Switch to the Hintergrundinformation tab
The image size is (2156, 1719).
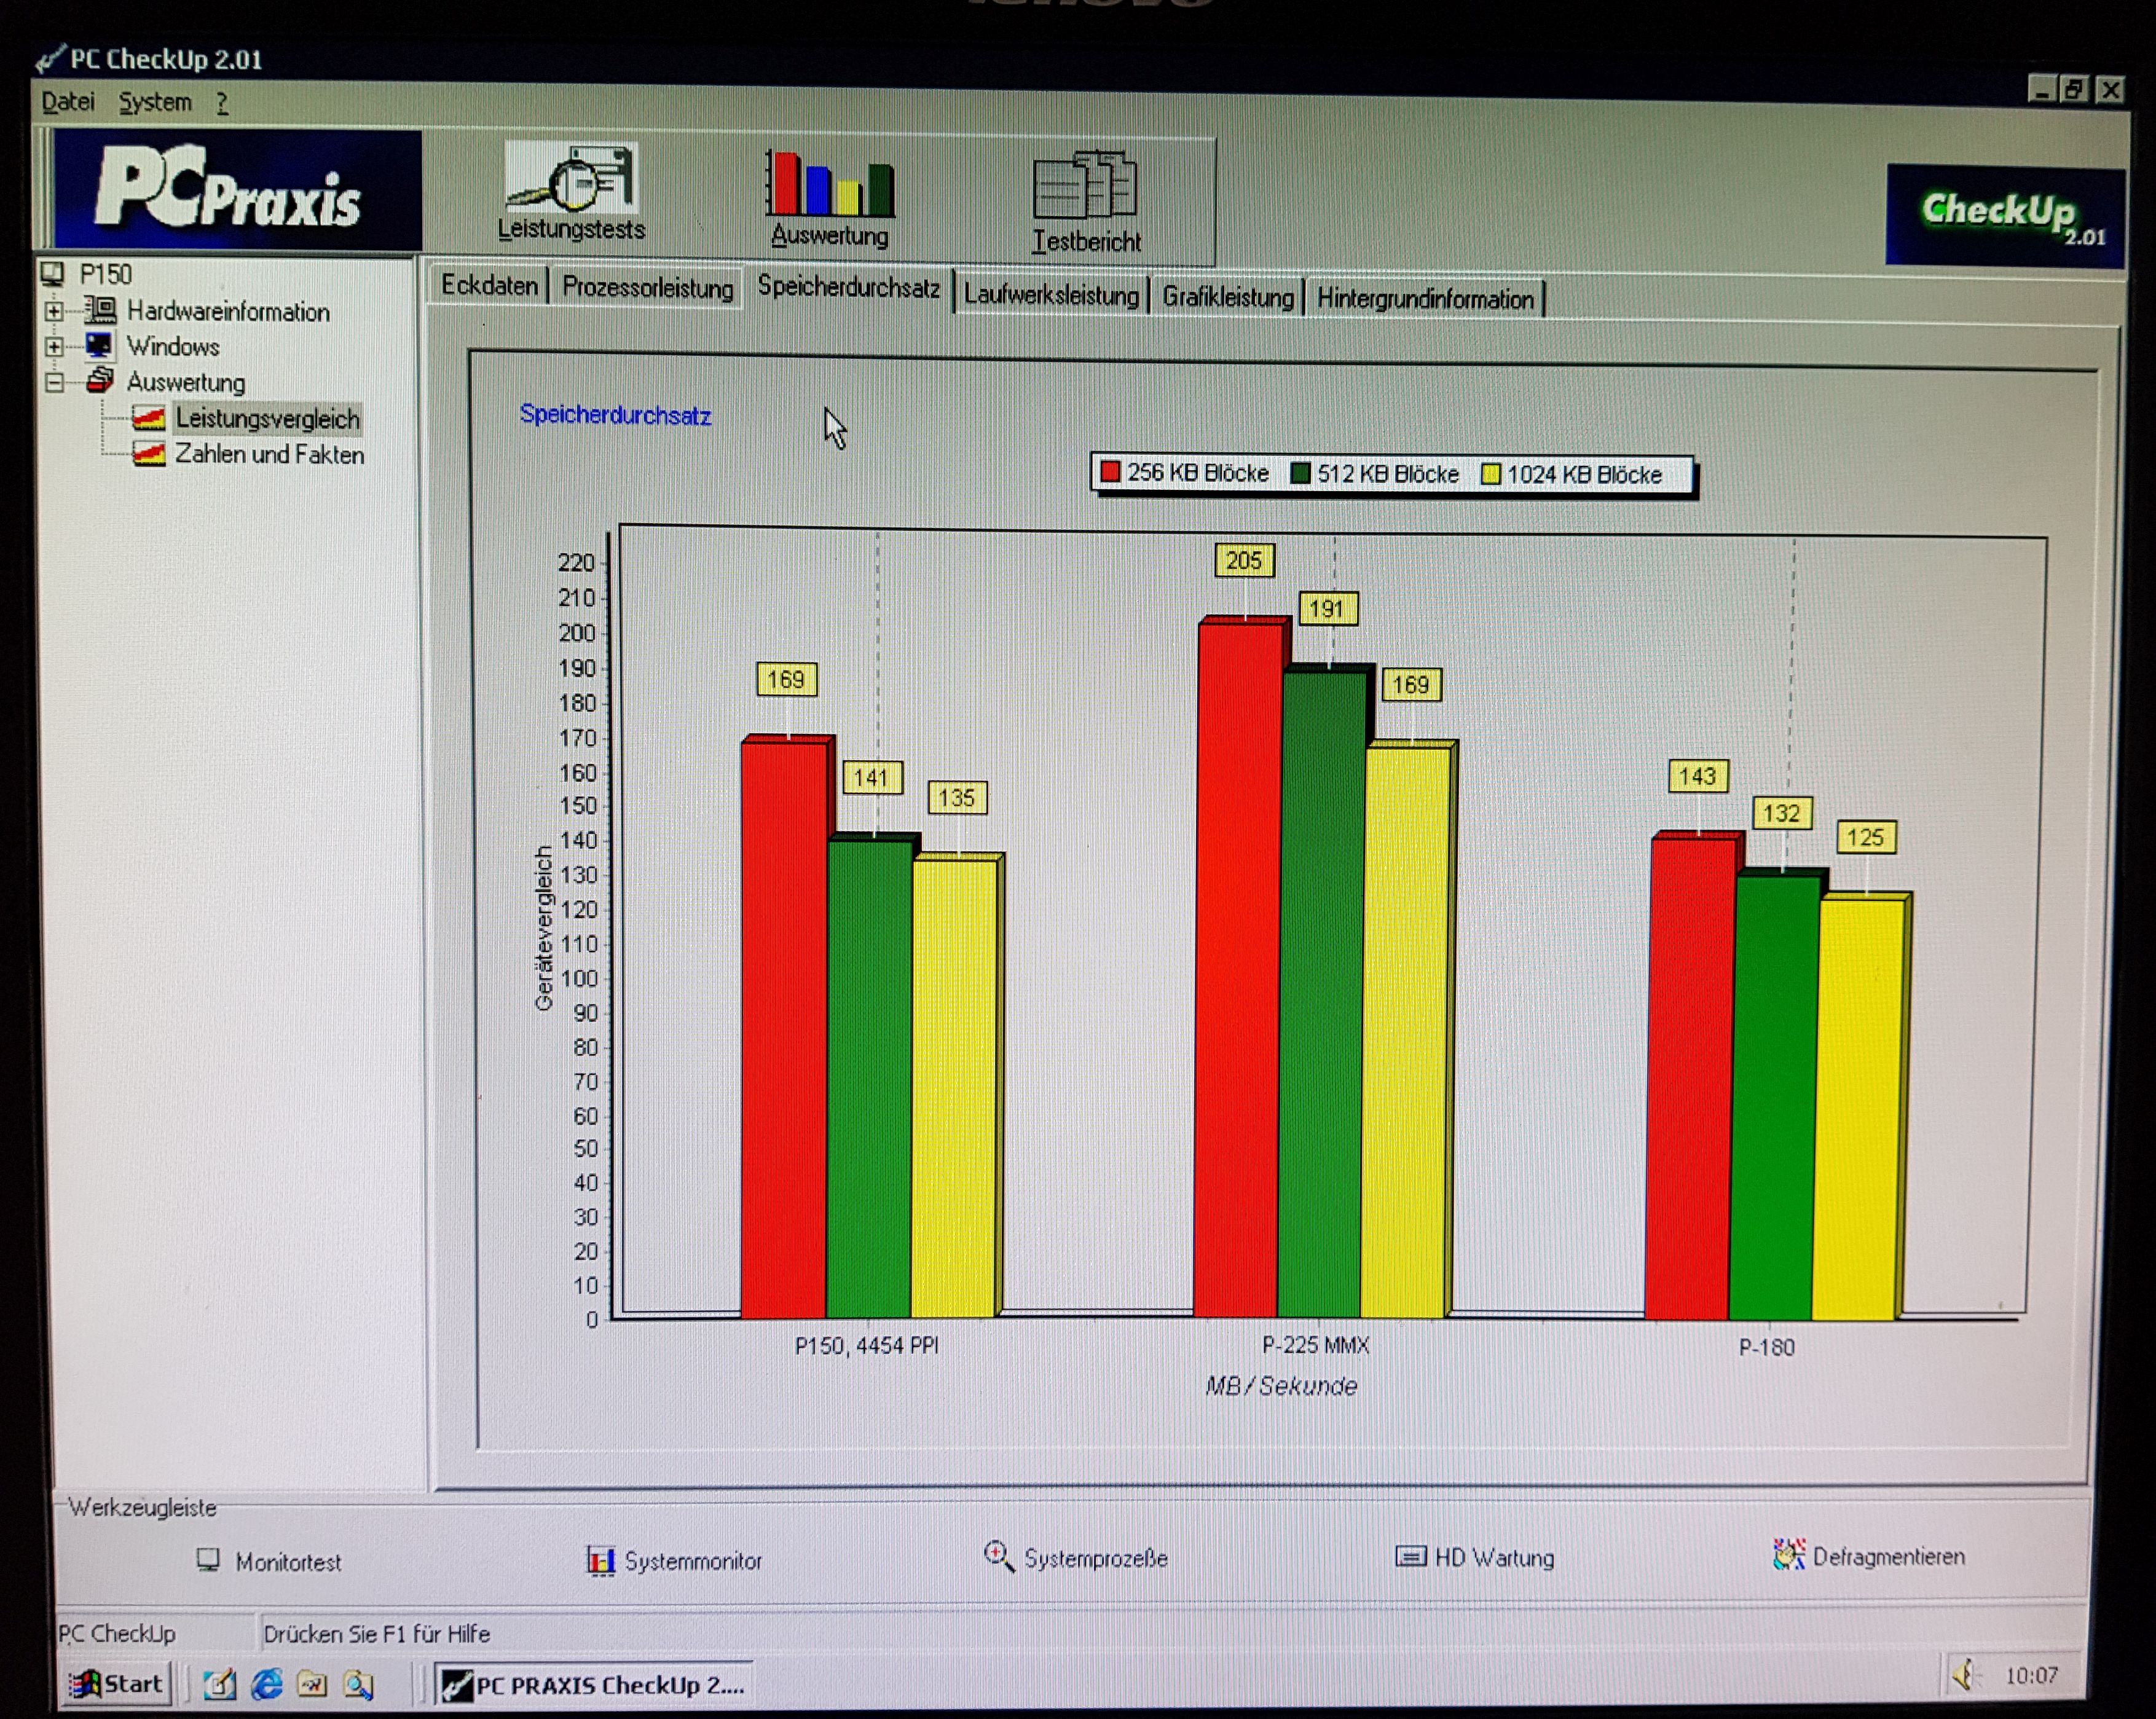[x=1425, y=299]
